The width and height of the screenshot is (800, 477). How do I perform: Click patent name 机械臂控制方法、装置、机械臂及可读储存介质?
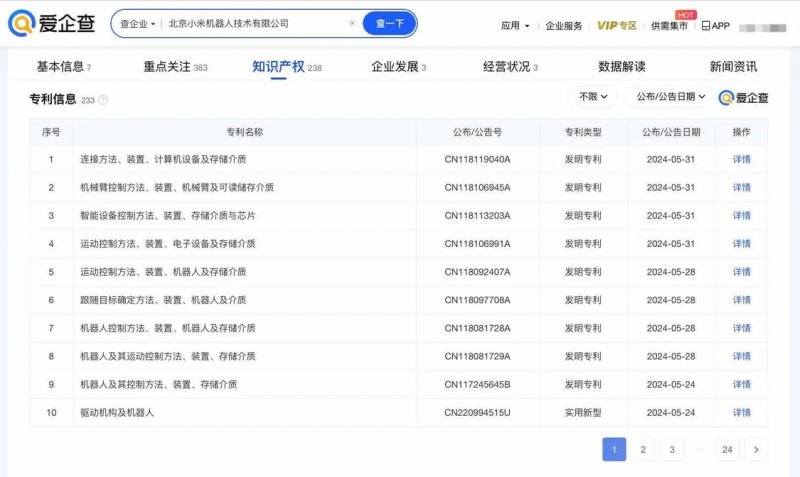click(x=177, y=187)
